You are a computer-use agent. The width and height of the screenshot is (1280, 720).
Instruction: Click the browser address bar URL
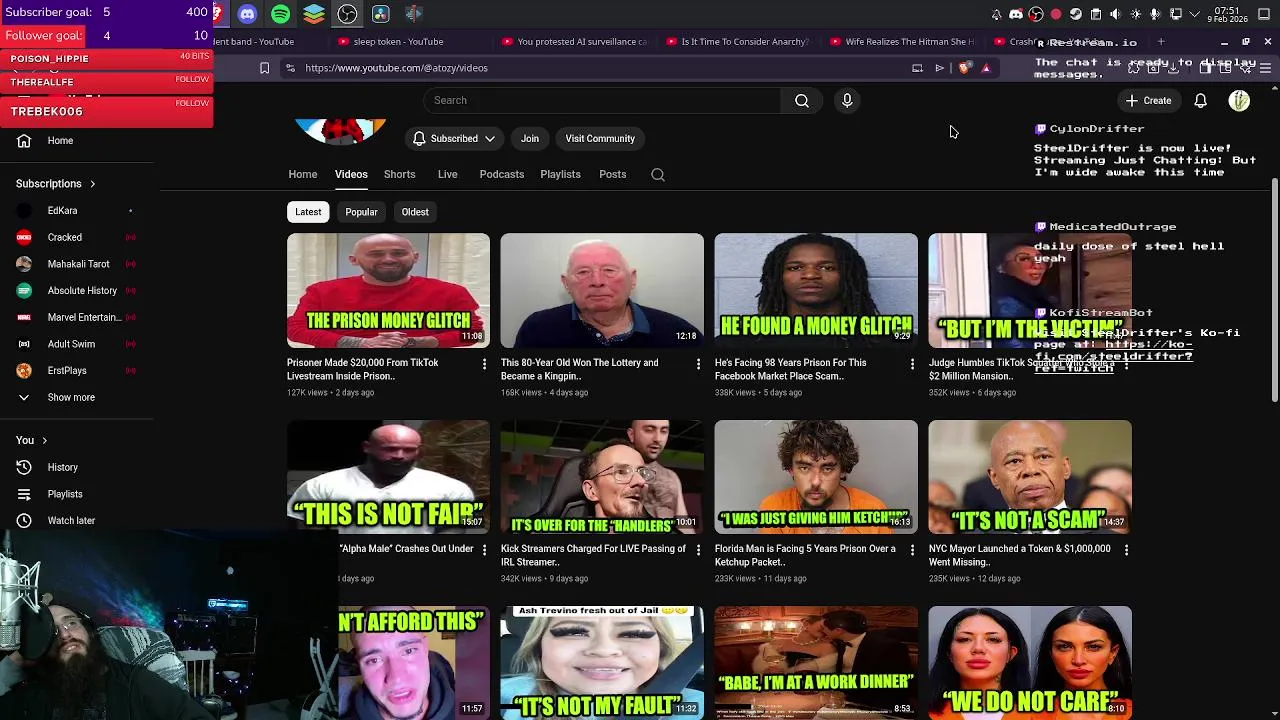tap(396, 68)
